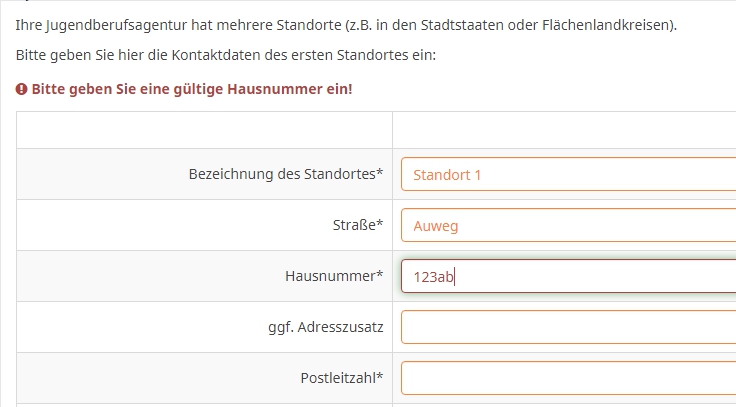Click the empty right table header cell
736x407 pixels.
pyautogui.click(x=564, y=130)
